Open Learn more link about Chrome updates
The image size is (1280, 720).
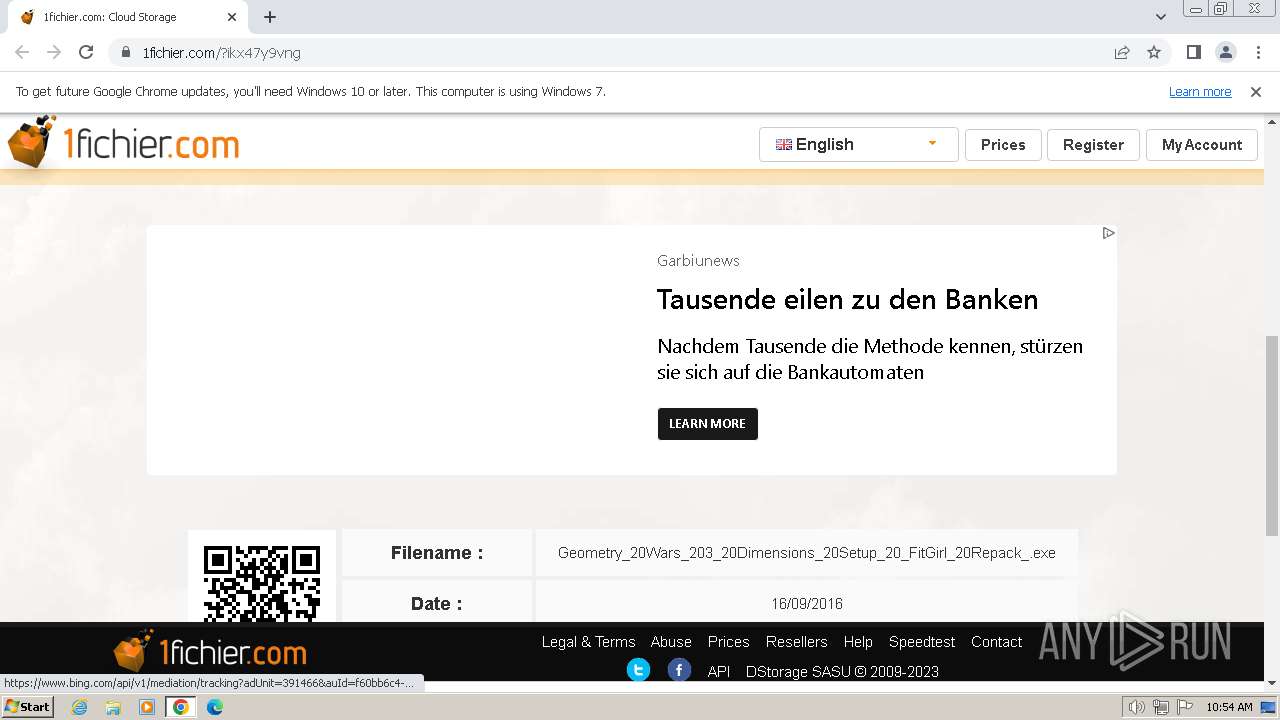(1200, 91)
